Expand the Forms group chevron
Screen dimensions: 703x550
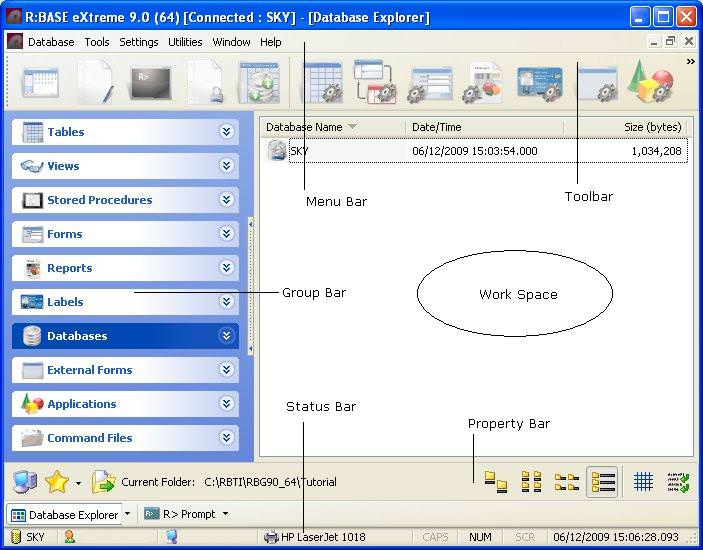coord(226,234)
